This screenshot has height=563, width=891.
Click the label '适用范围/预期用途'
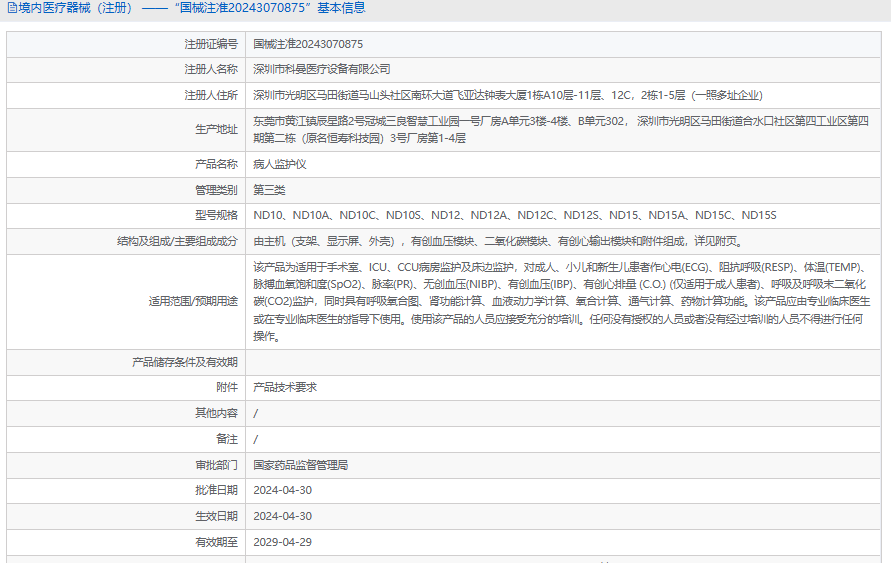(x=193, y=302)
